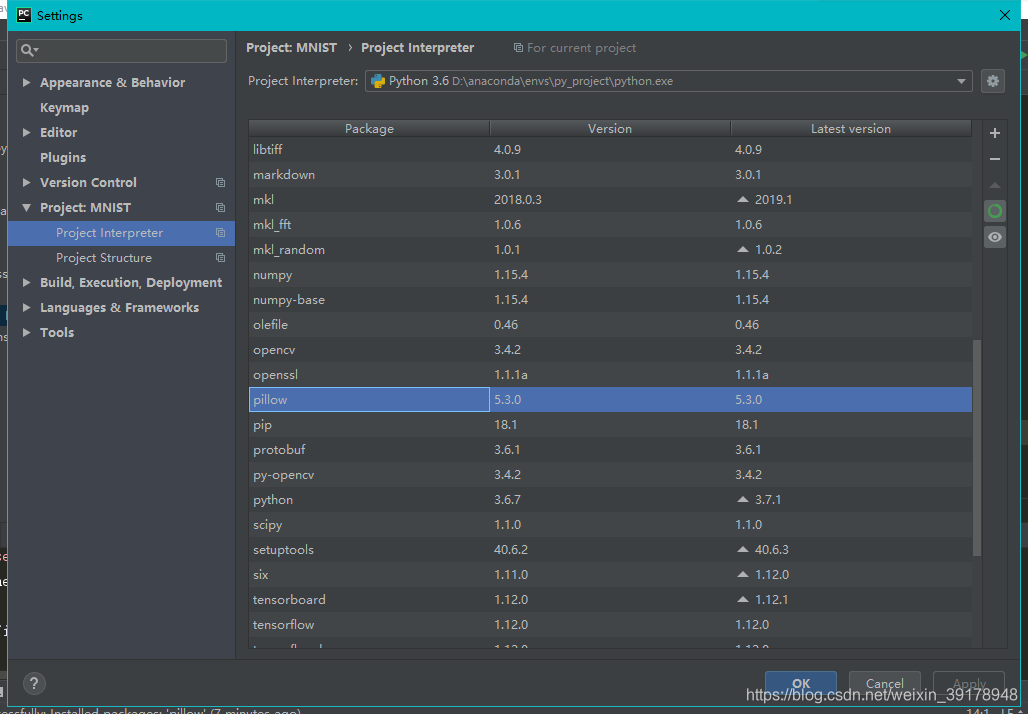Select the openssl package row
The height and width of the screenshot is (714, 1028).
[x=610, y=374]
